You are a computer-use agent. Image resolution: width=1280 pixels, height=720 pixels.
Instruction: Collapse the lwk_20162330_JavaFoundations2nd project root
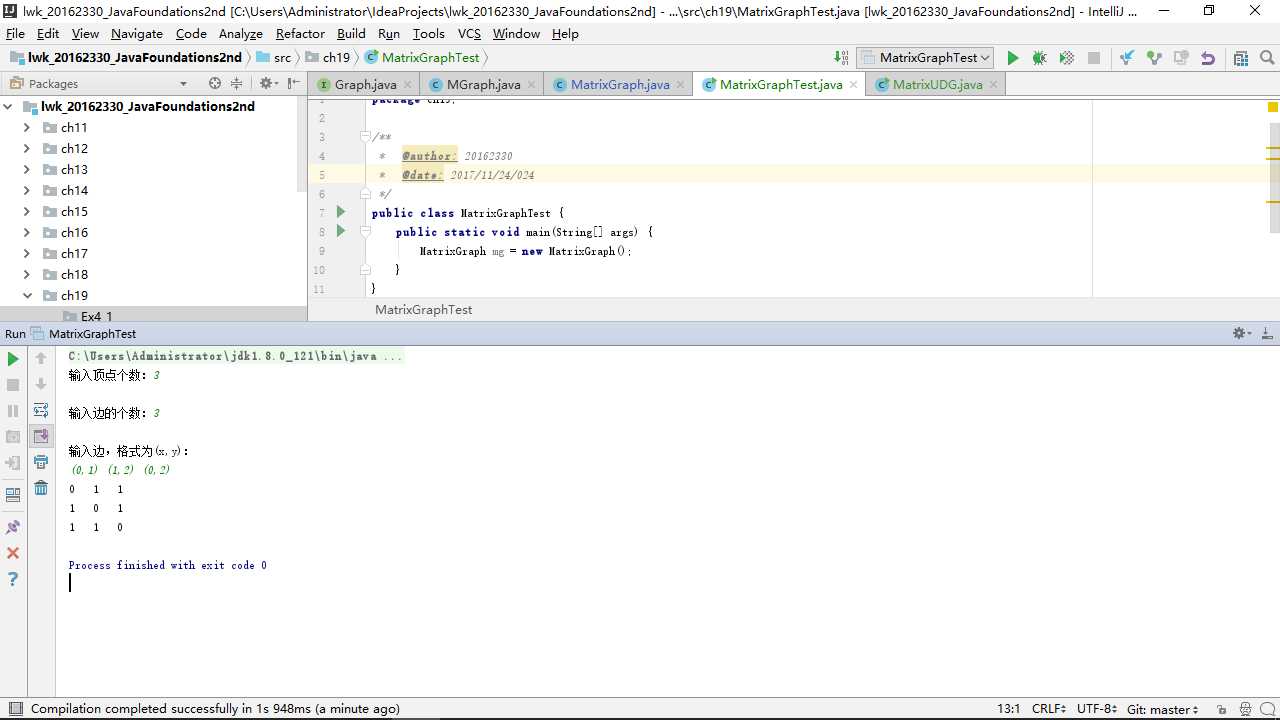8,107
